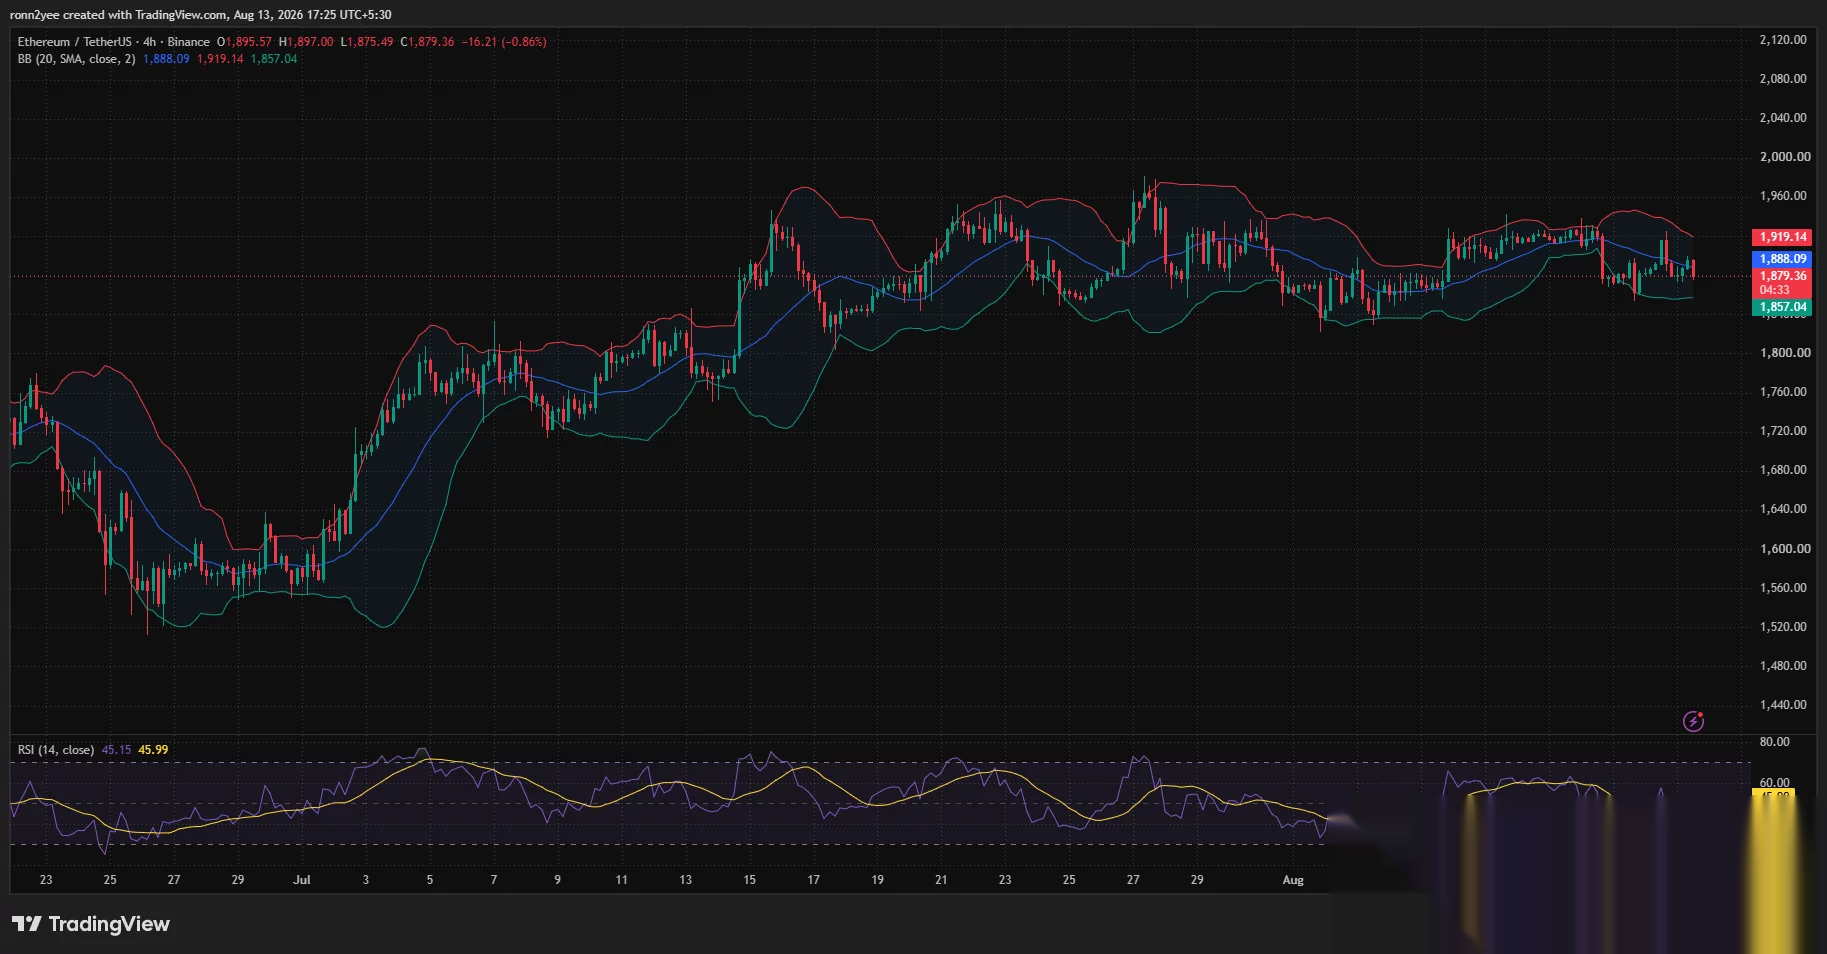Click the 1,800.00 price axis label

[1785, 353]
